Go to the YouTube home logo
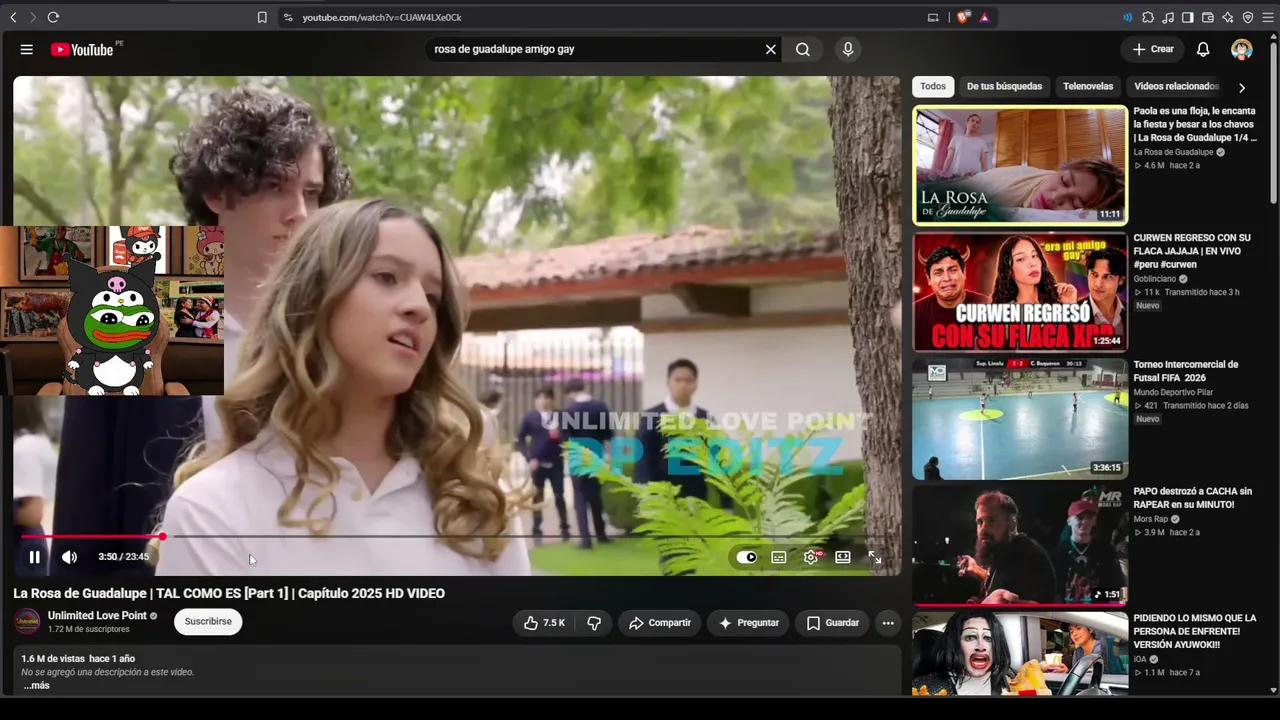1280x720 pixels. coord(82,49)
